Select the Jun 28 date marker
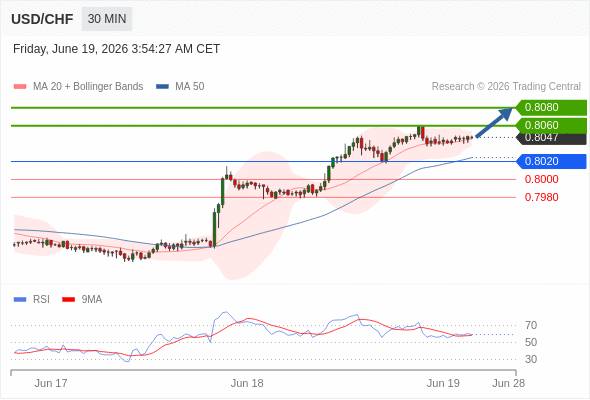 click(x=508, y=383)
